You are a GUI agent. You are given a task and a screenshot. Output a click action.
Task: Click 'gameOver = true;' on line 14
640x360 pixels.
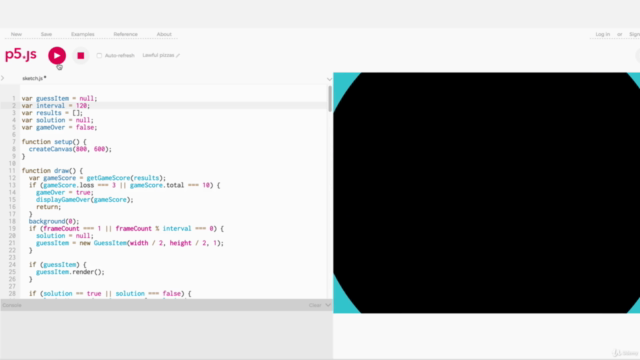(x=64, y=192)
